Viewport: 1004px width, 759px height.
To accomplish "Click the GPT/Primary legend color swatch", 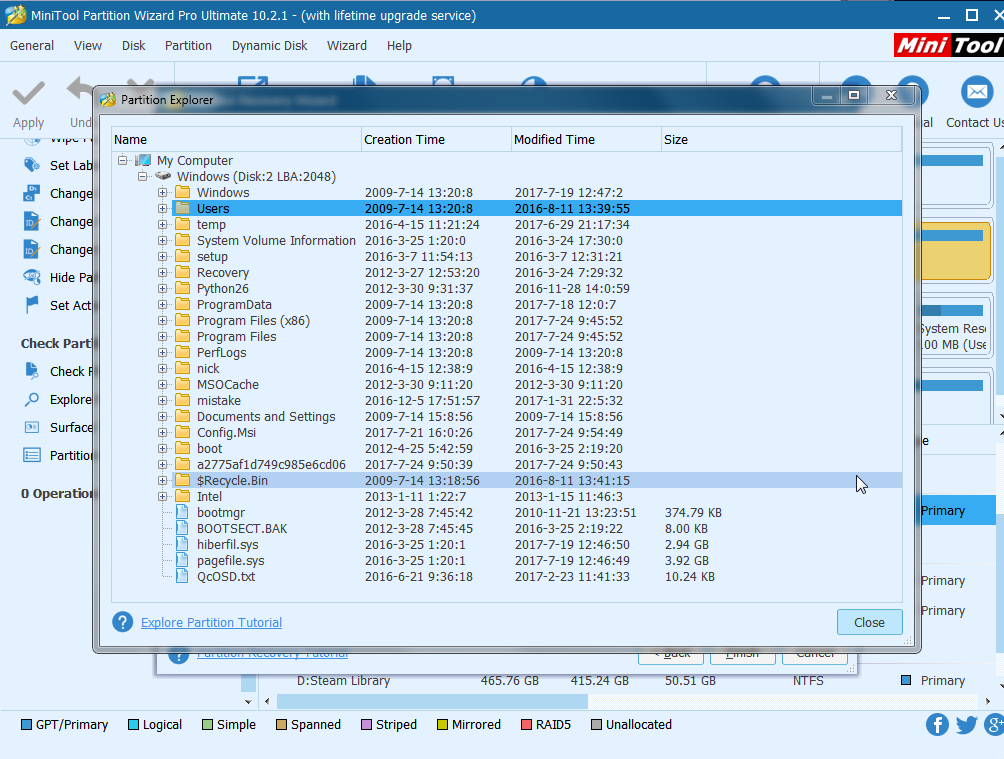I will point(26,724).
